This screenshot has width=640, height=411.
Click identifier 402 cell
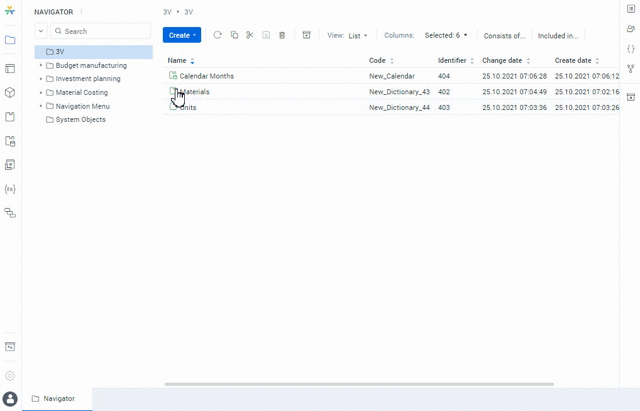tap(444, 92)
